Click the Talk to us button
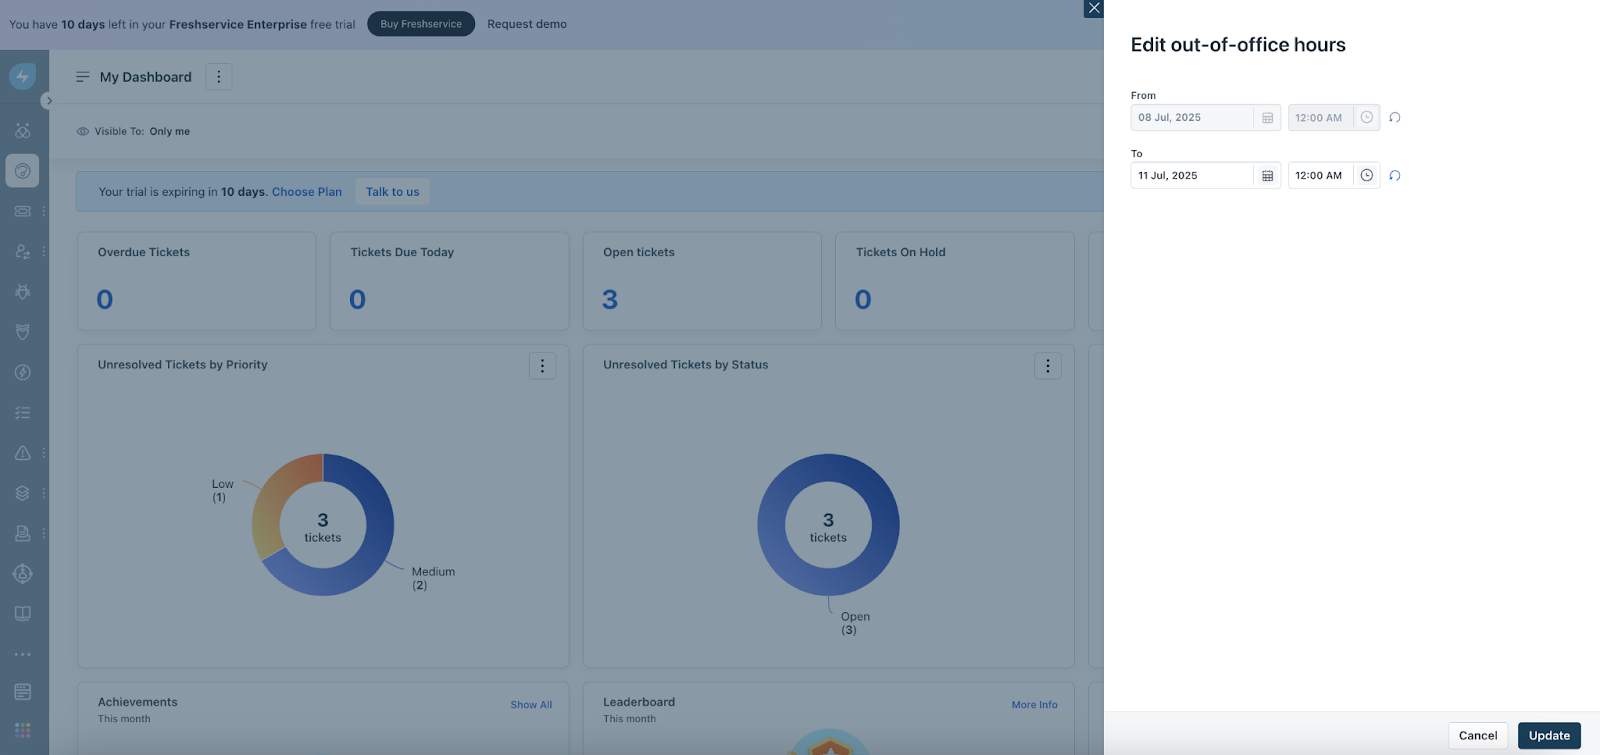The width and height of the screenshot is (1600, 755). 392,192
